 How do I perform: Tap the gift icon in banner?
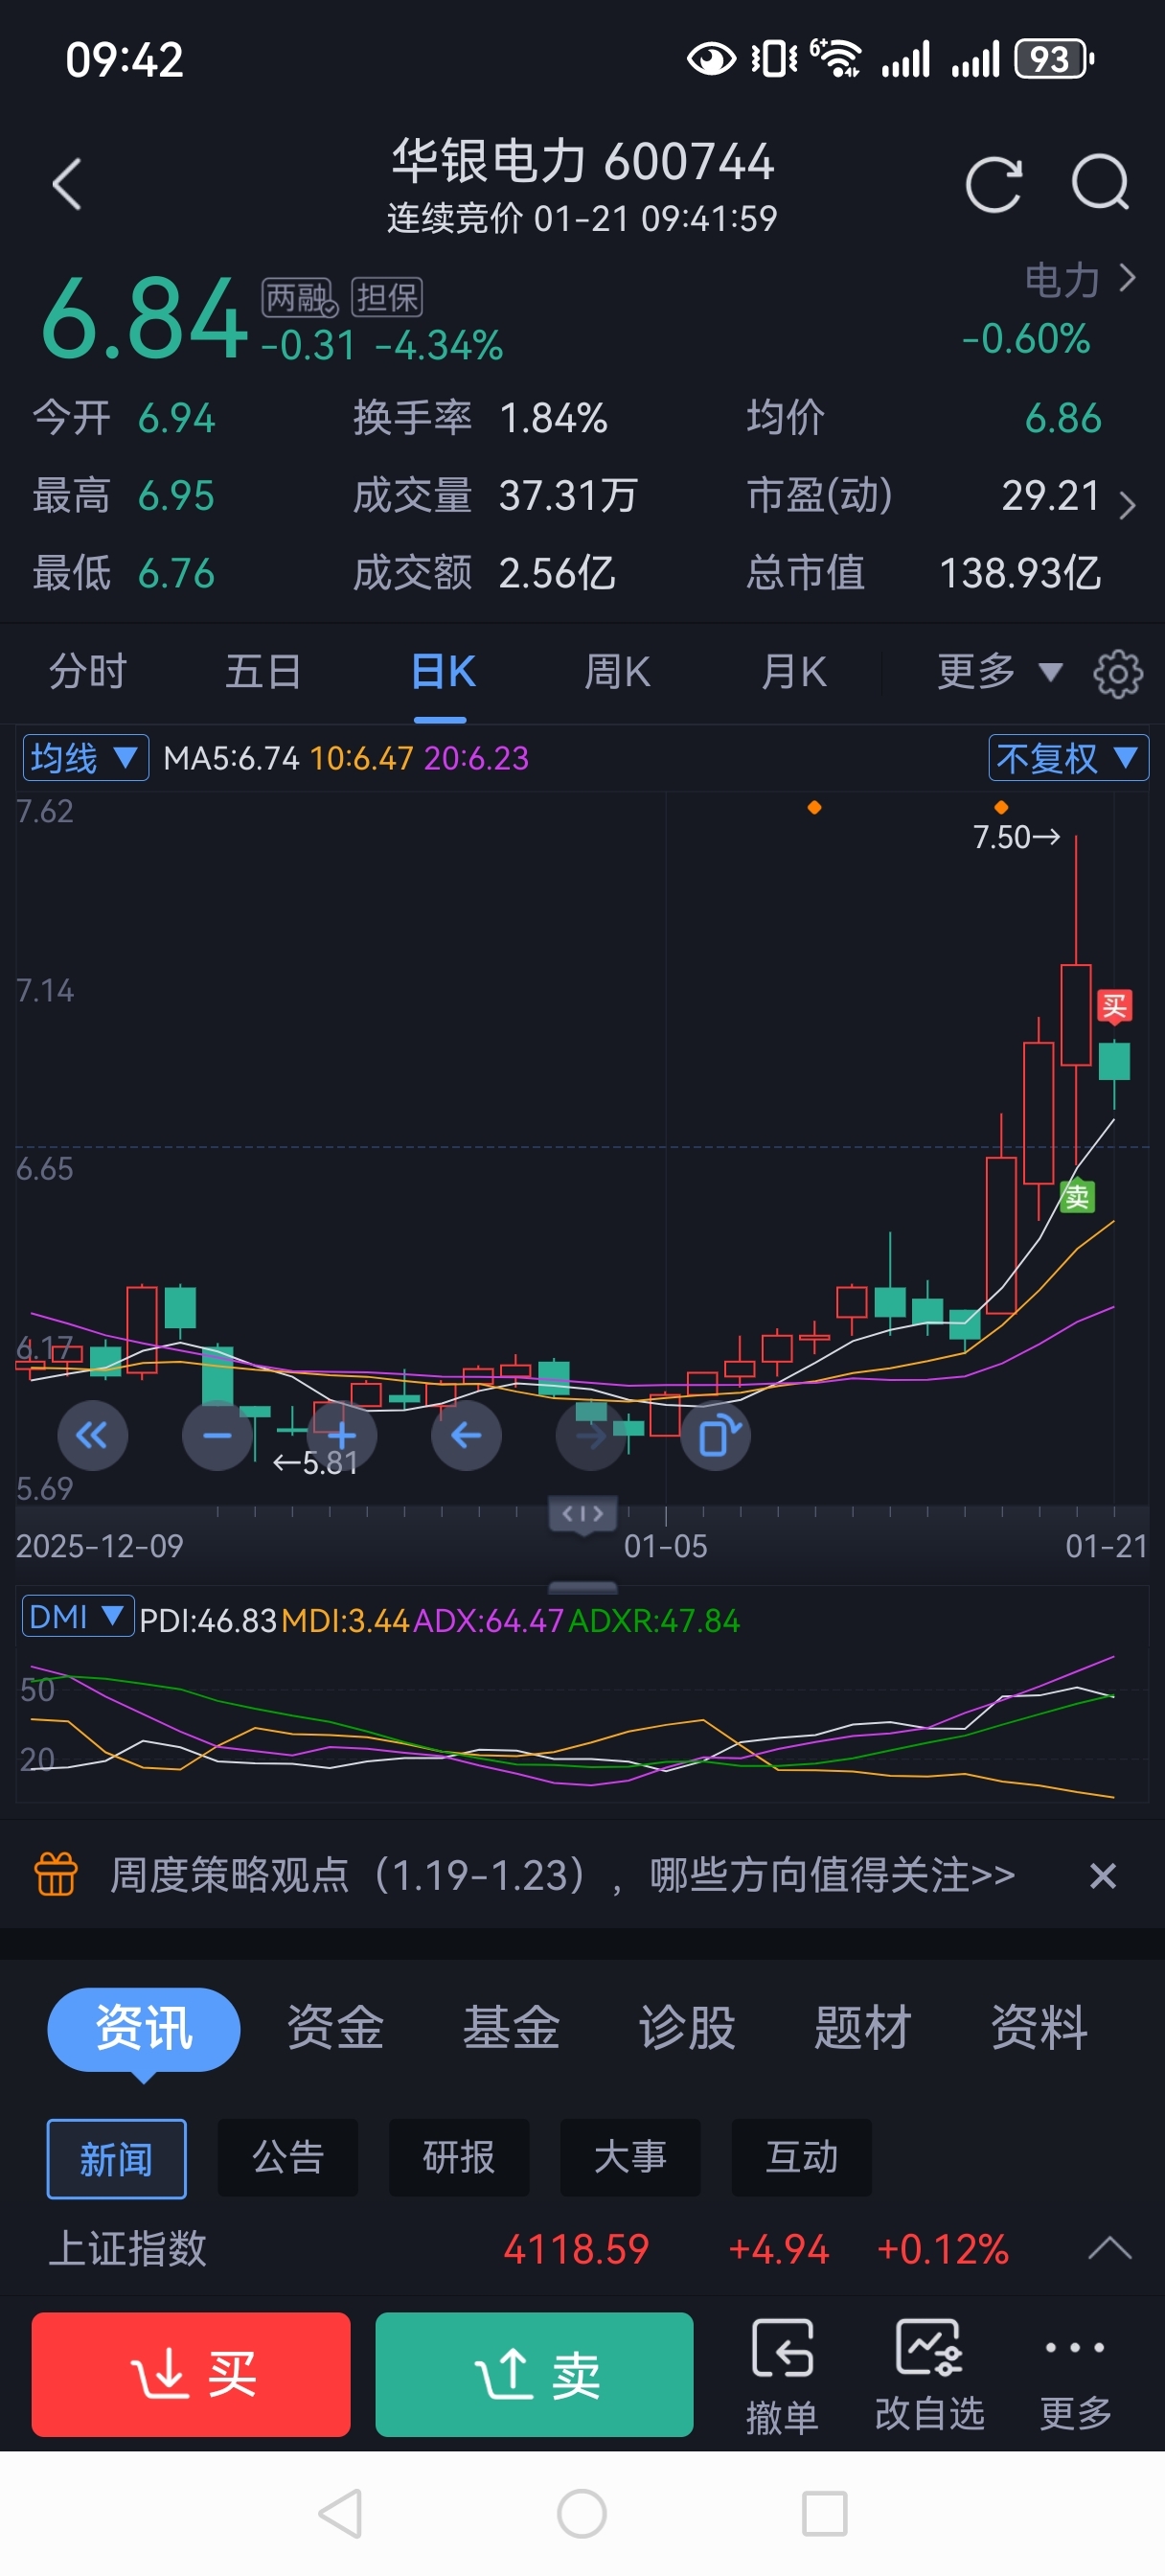click(x=56, y=1874)
